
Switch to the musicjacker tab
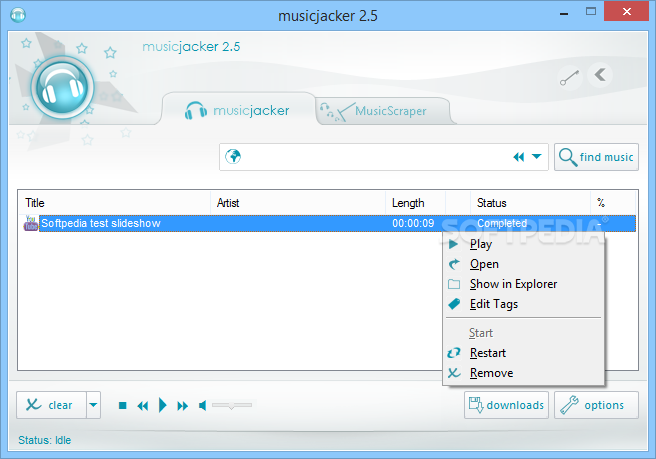pyautogui.click(x=238, y=110)
